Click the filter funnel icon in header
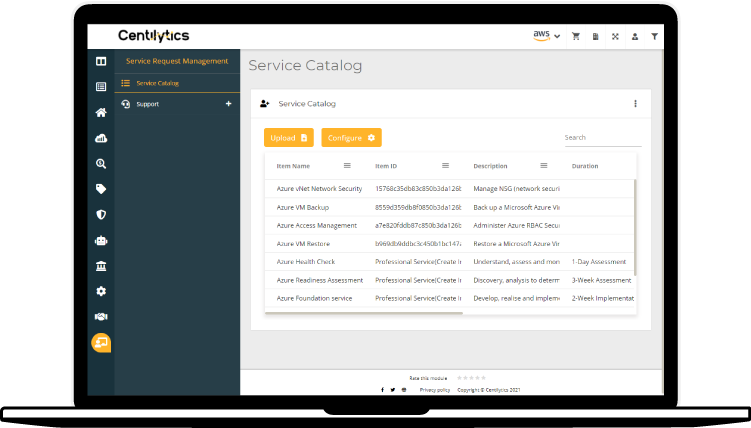This screenshot has width=751, height=428. (654, 36)
